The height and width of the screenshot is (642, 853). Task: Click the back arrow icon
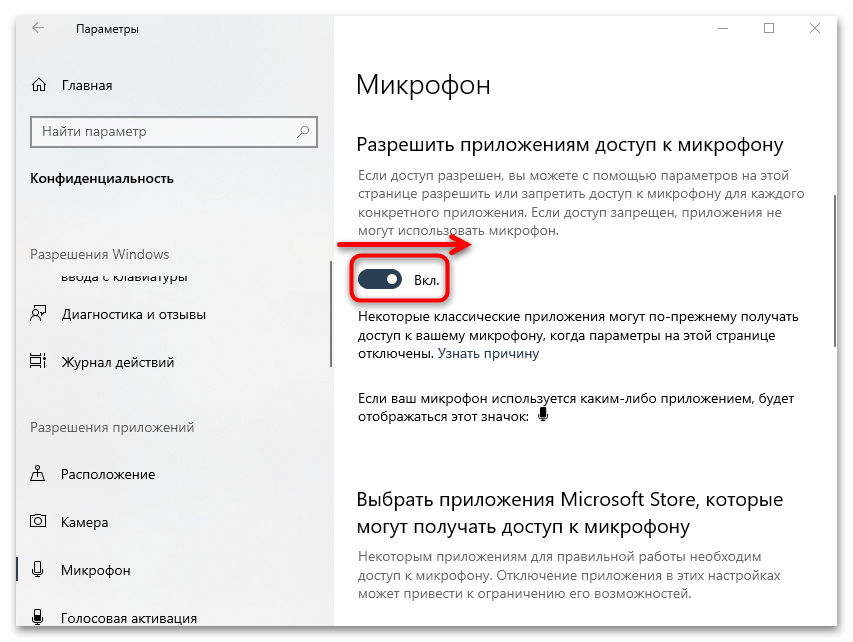(38, 29)
